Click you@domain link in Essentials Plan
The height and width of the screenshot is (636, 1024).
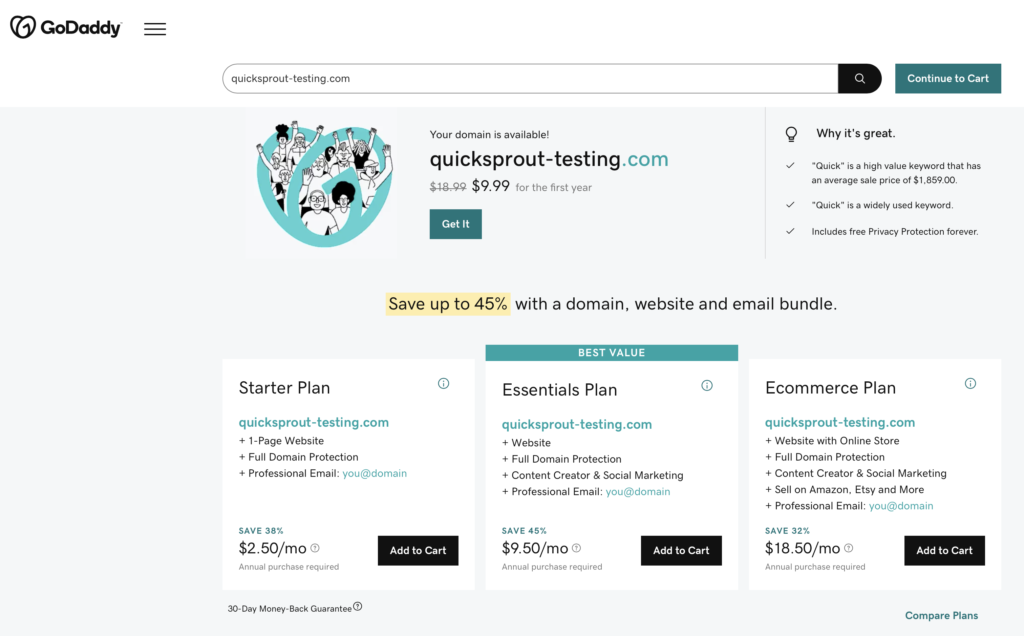tap(637, 492)
